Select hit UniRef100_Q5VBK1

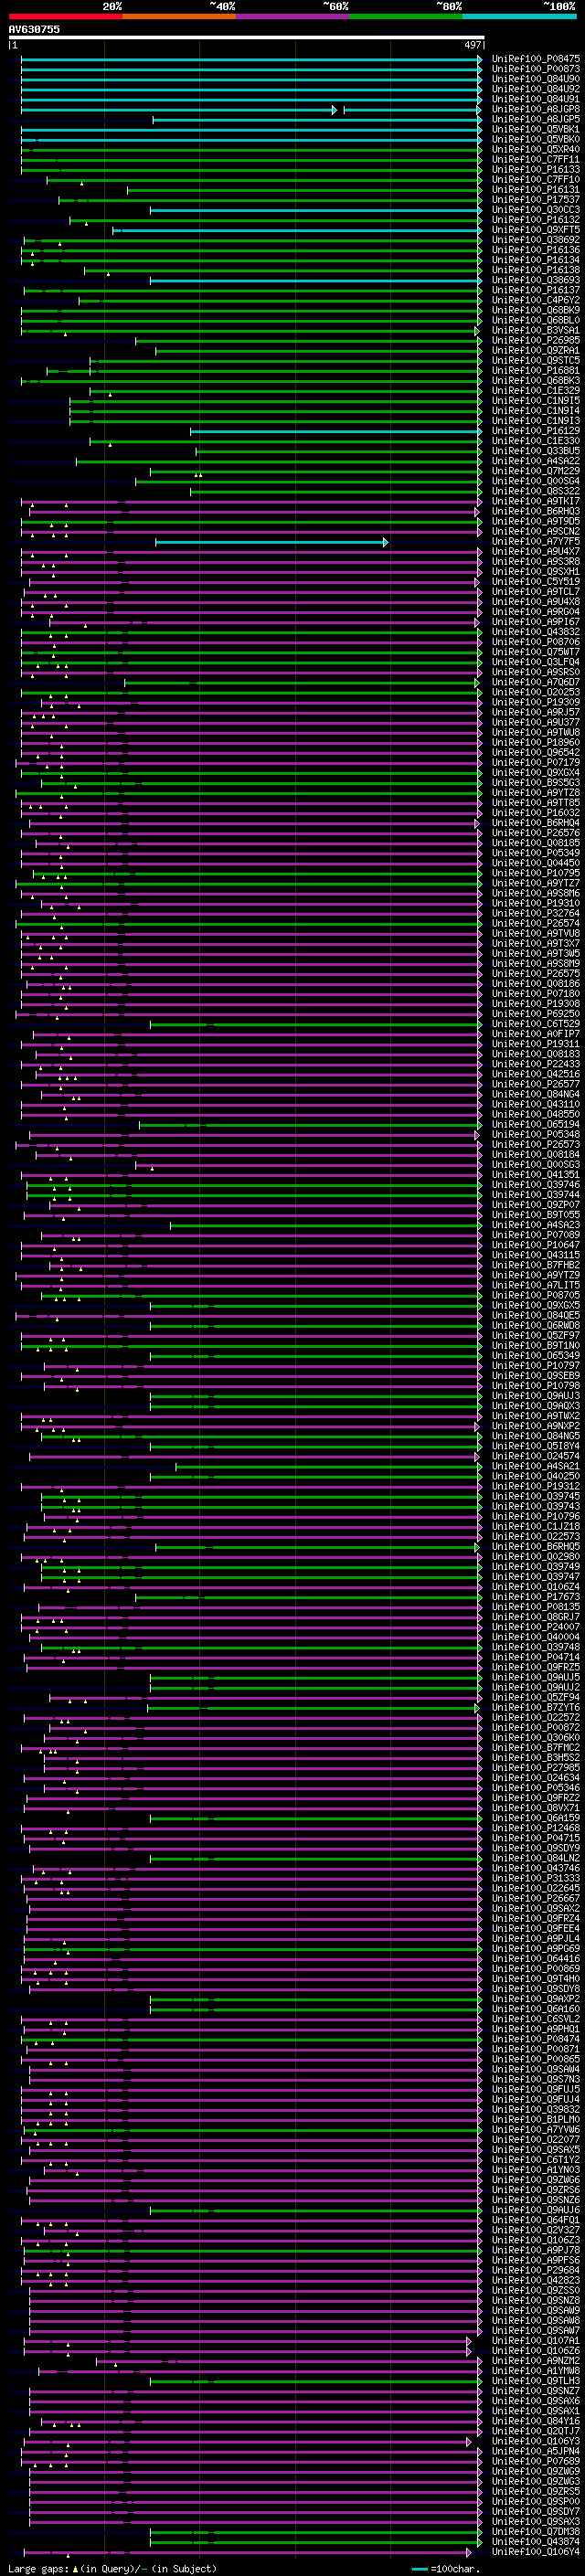(536, 129)
